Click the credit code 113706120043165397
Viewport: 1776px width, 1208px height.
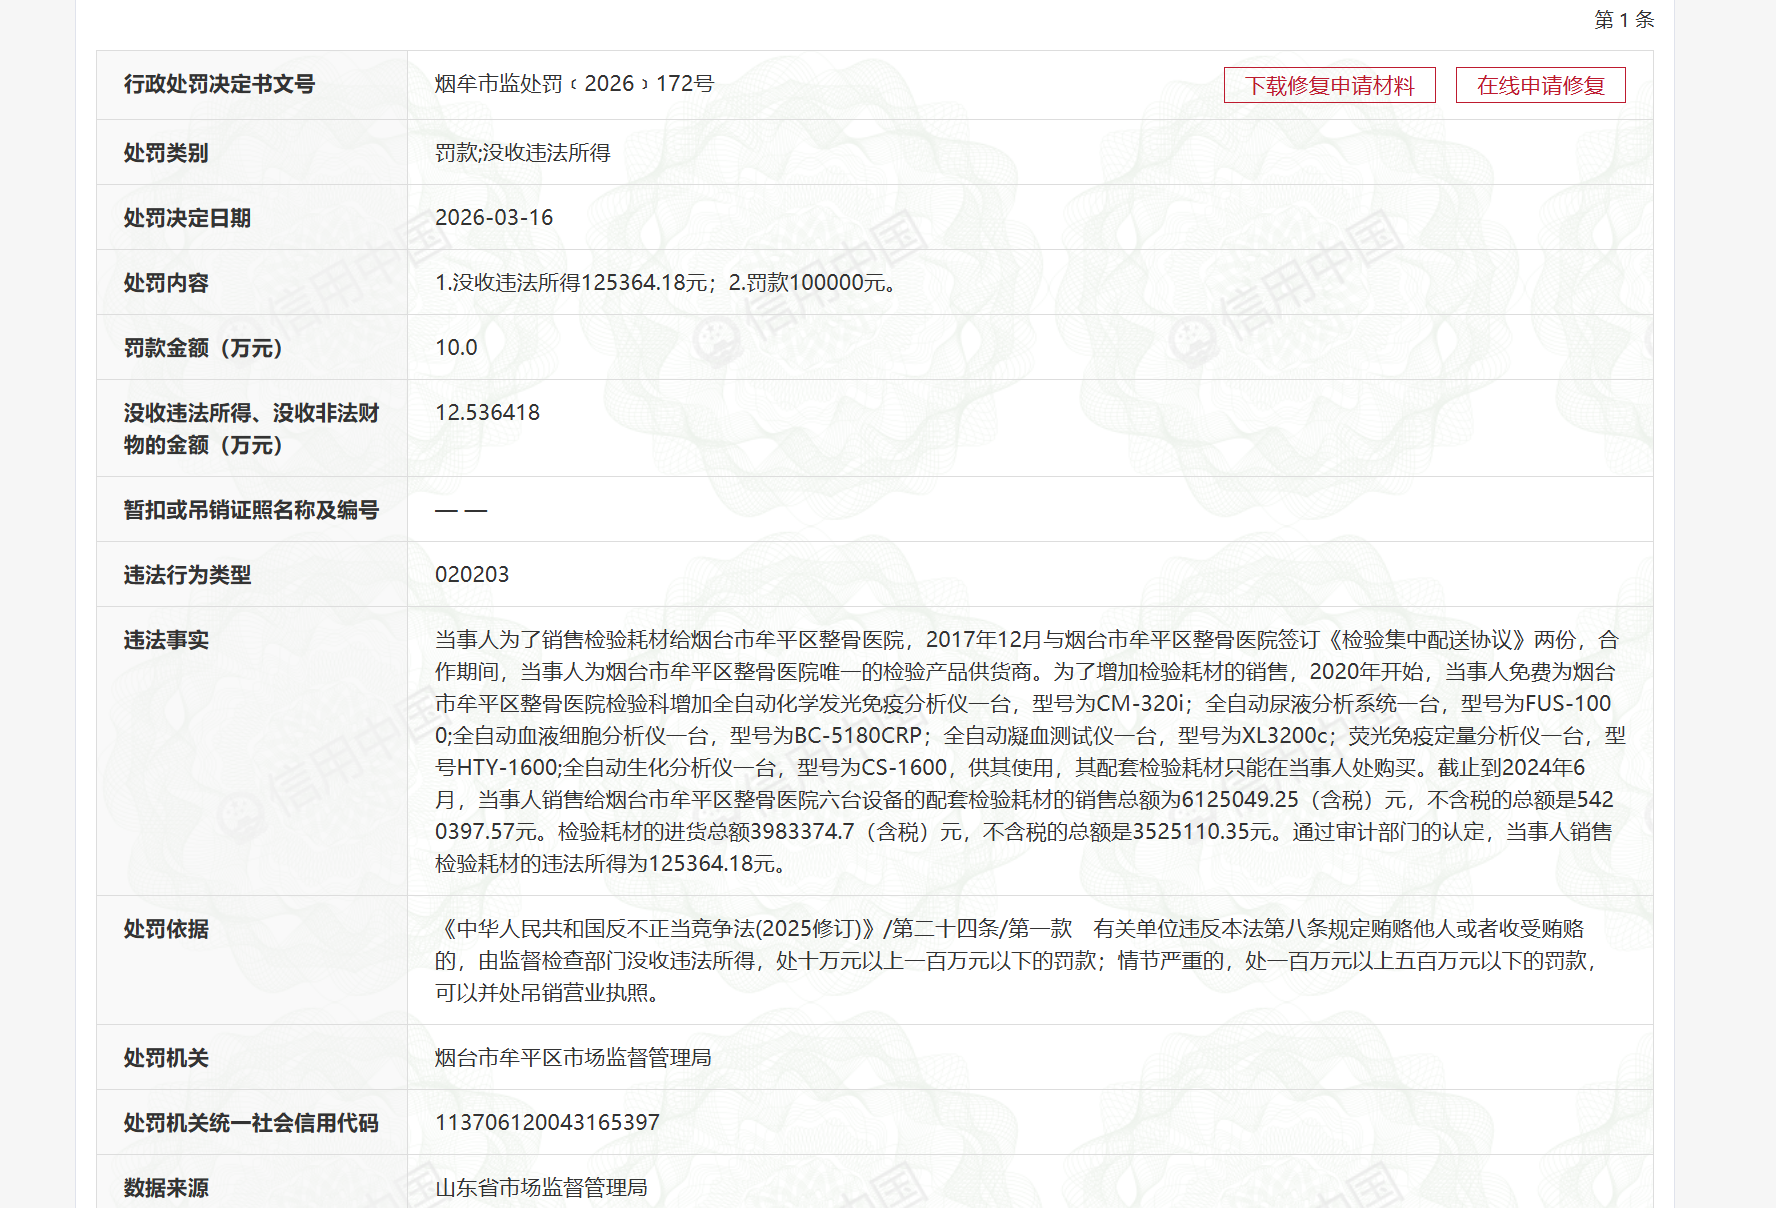tap(547, 1123)
